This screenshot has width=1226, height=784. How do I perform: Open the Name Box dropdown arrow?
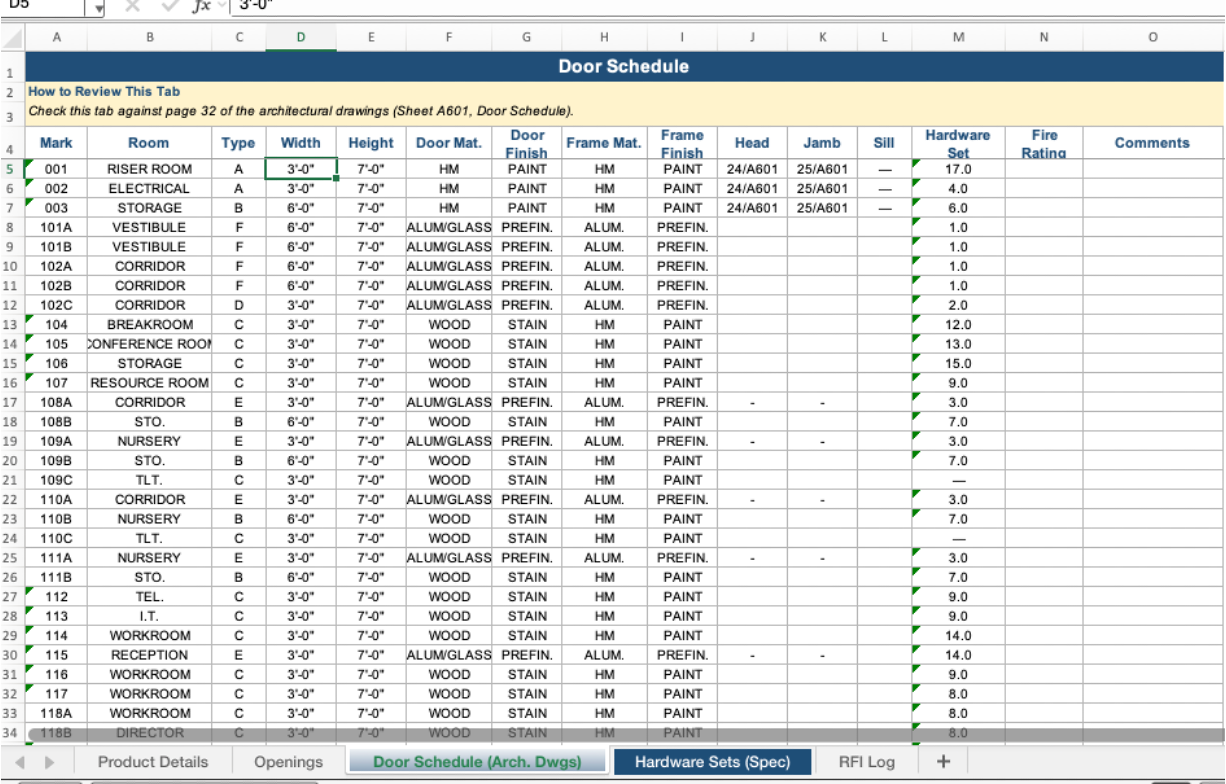(98, 7)
